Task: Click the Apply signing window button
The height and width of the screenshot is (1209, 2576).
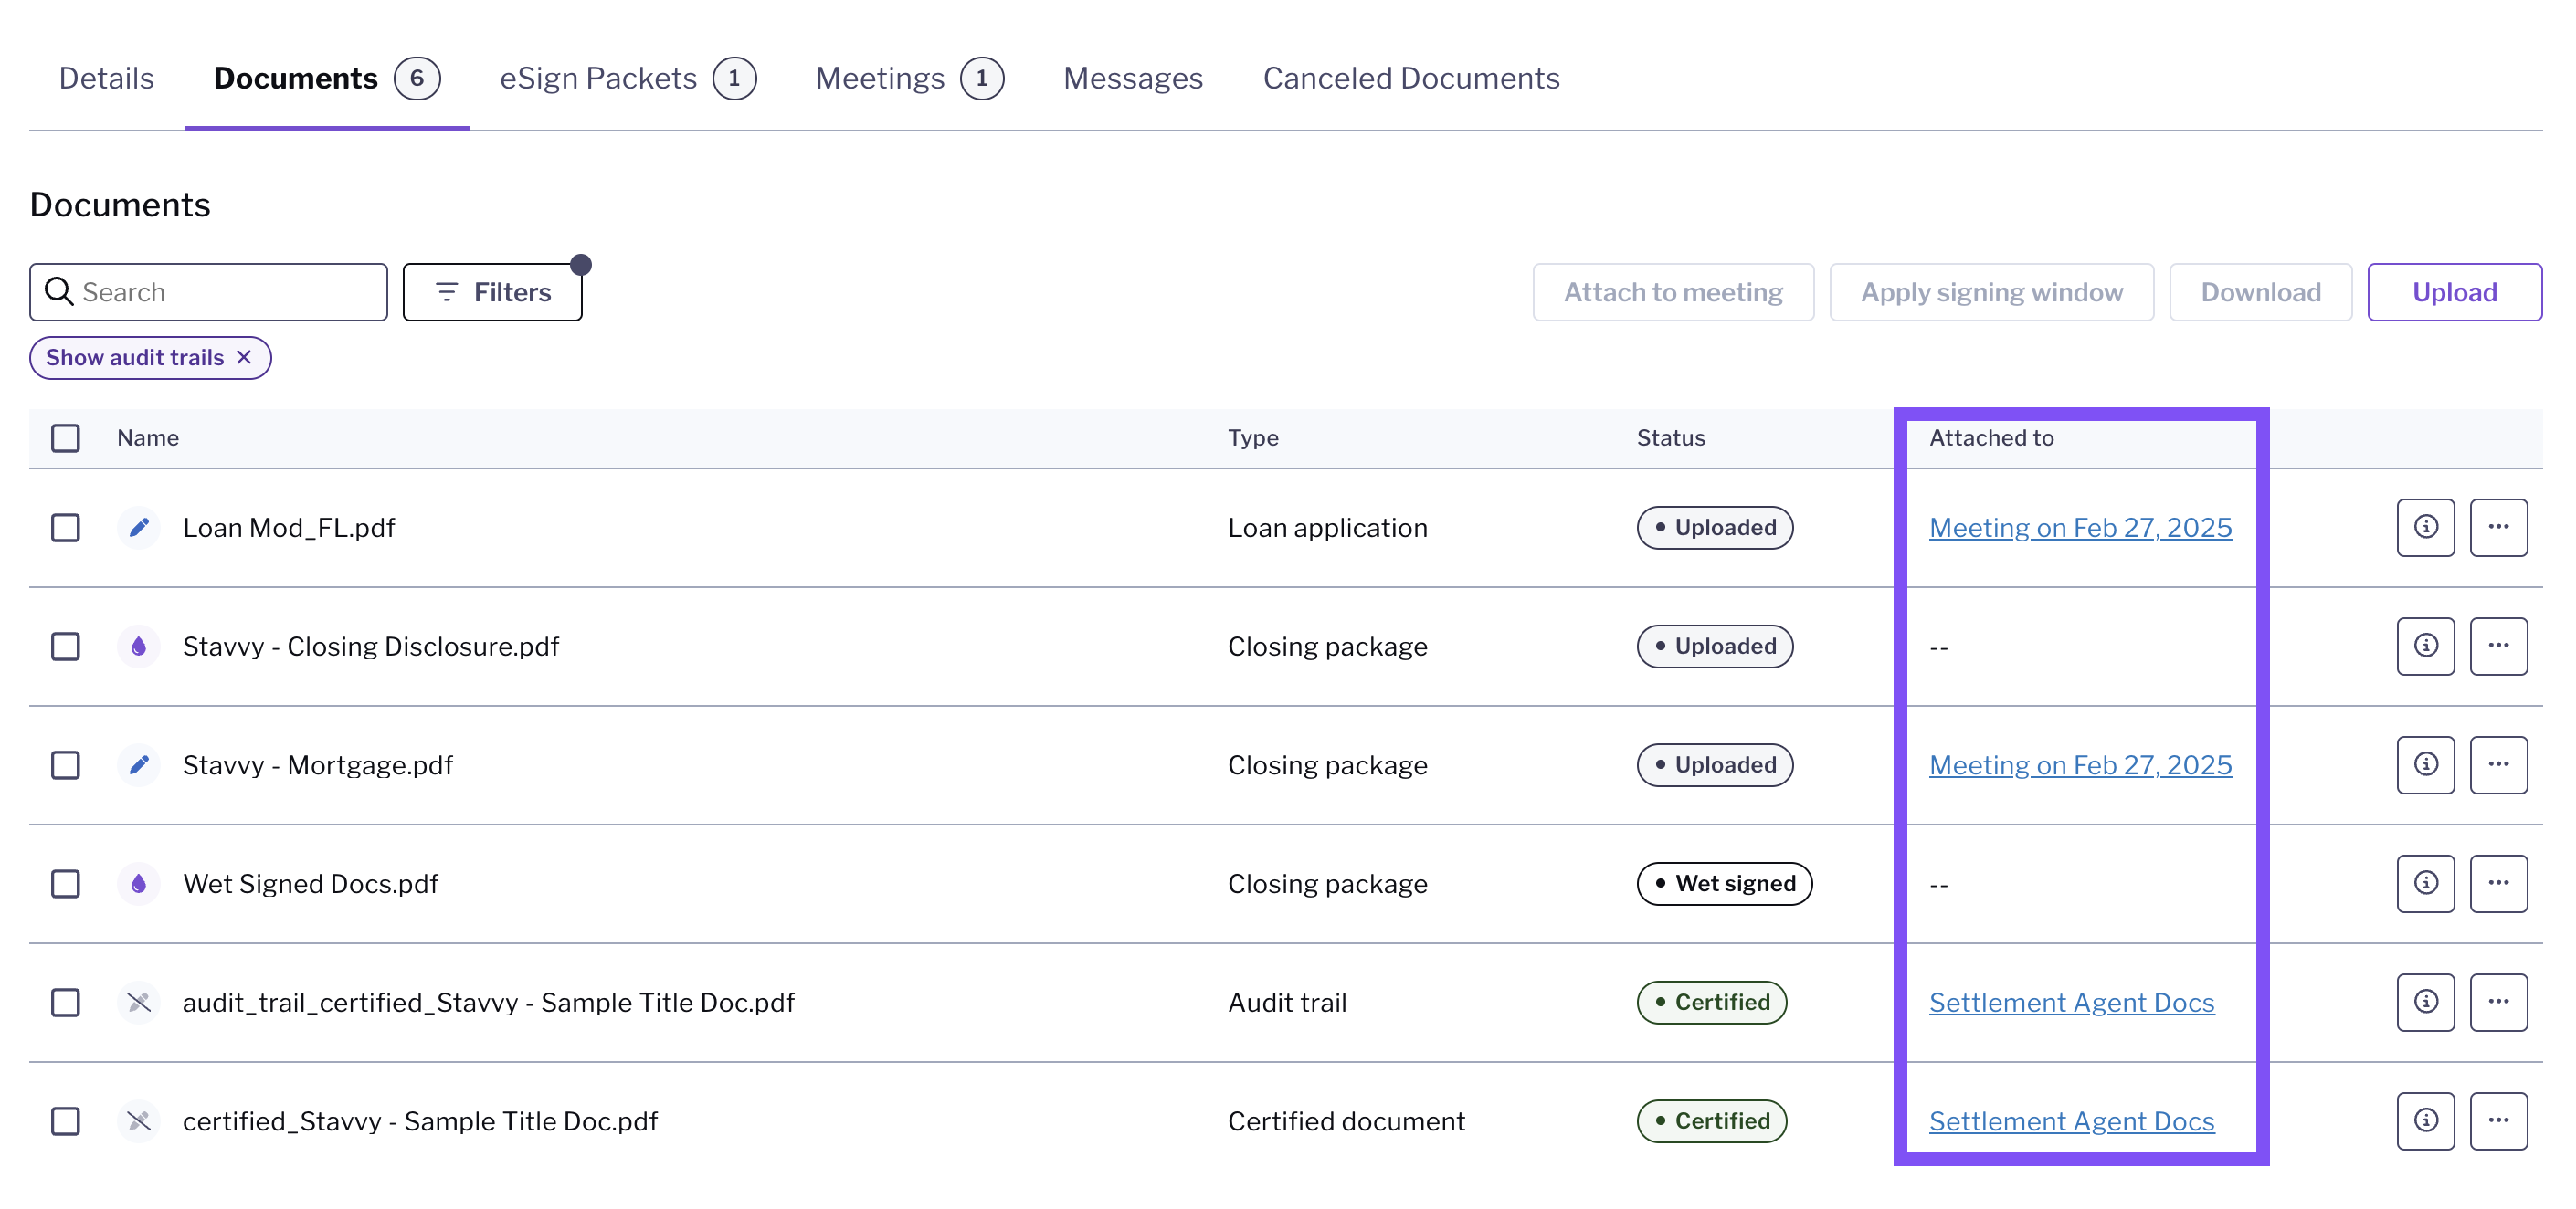Action: coord(1991,292)
